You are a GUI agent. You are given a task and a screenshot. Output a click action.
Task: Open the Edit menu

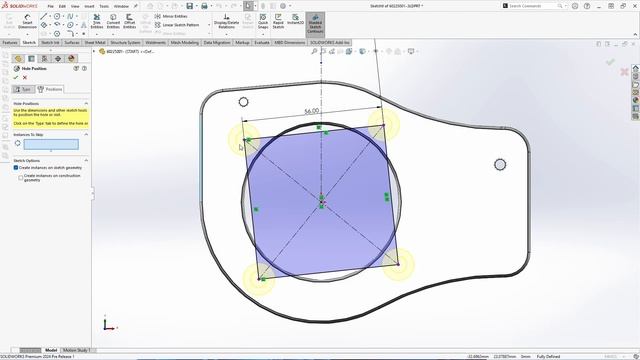coord(62,7)
